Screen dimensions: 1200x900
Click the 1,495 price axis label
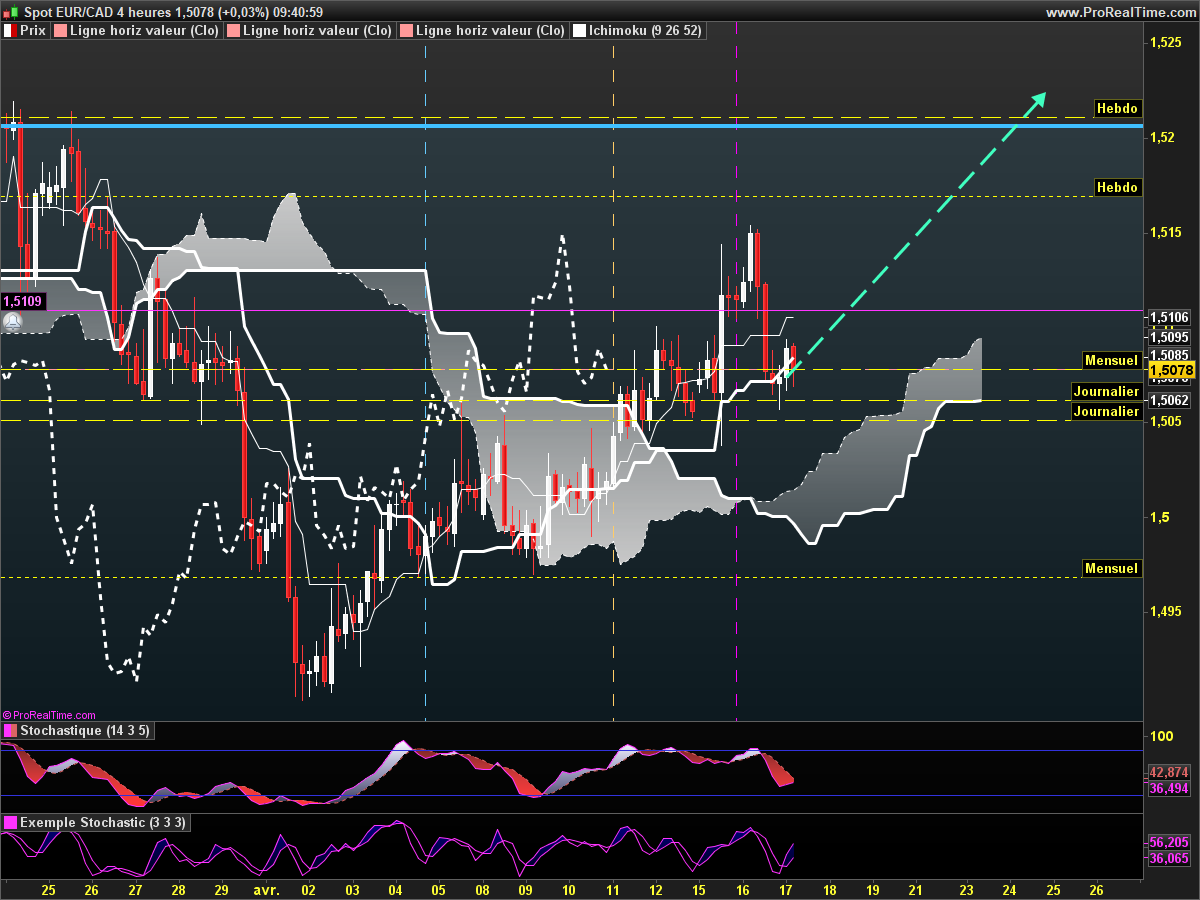(1166, 612)
